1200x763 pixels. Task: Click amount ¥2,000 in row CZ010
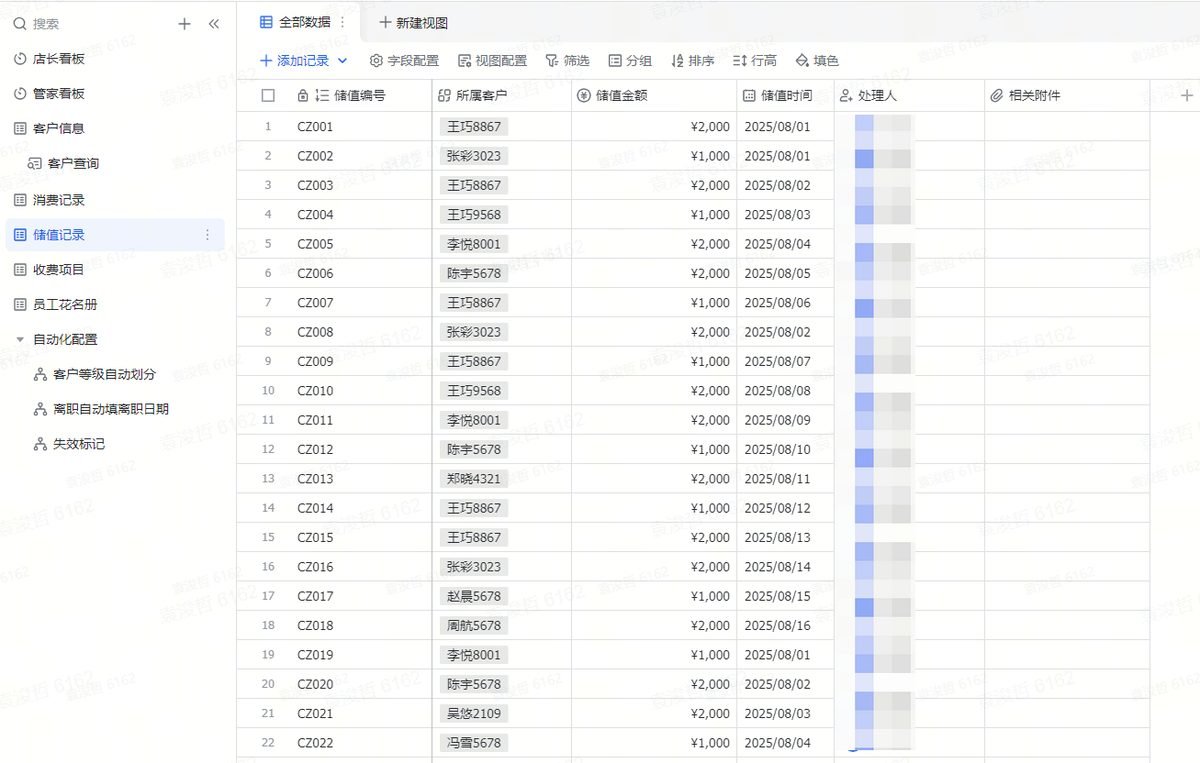[x=710, y=391]
